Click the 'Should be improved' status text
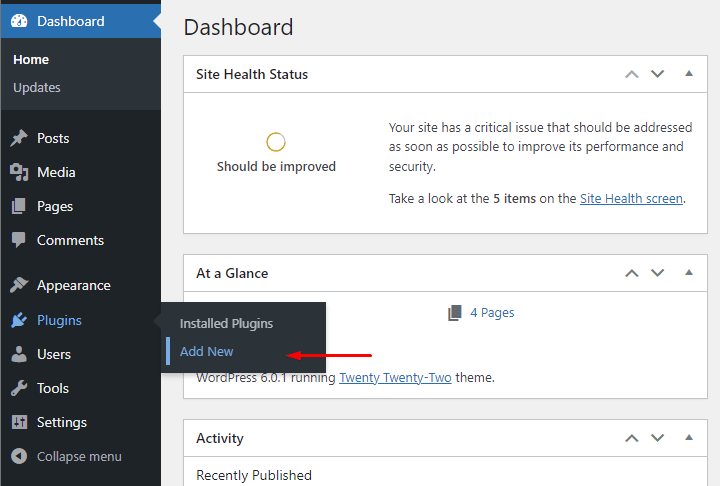This screenshot has height=486, width=720. point(276,166)
